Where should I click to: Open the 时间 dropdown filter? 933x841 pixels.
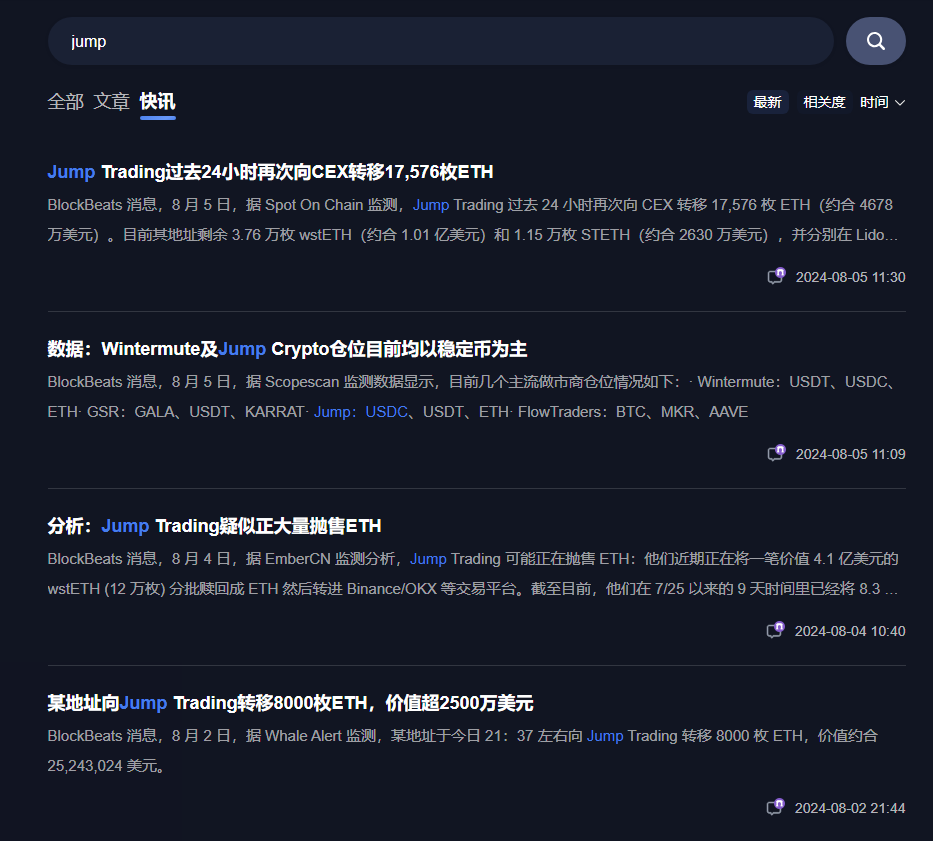point(882,102)
